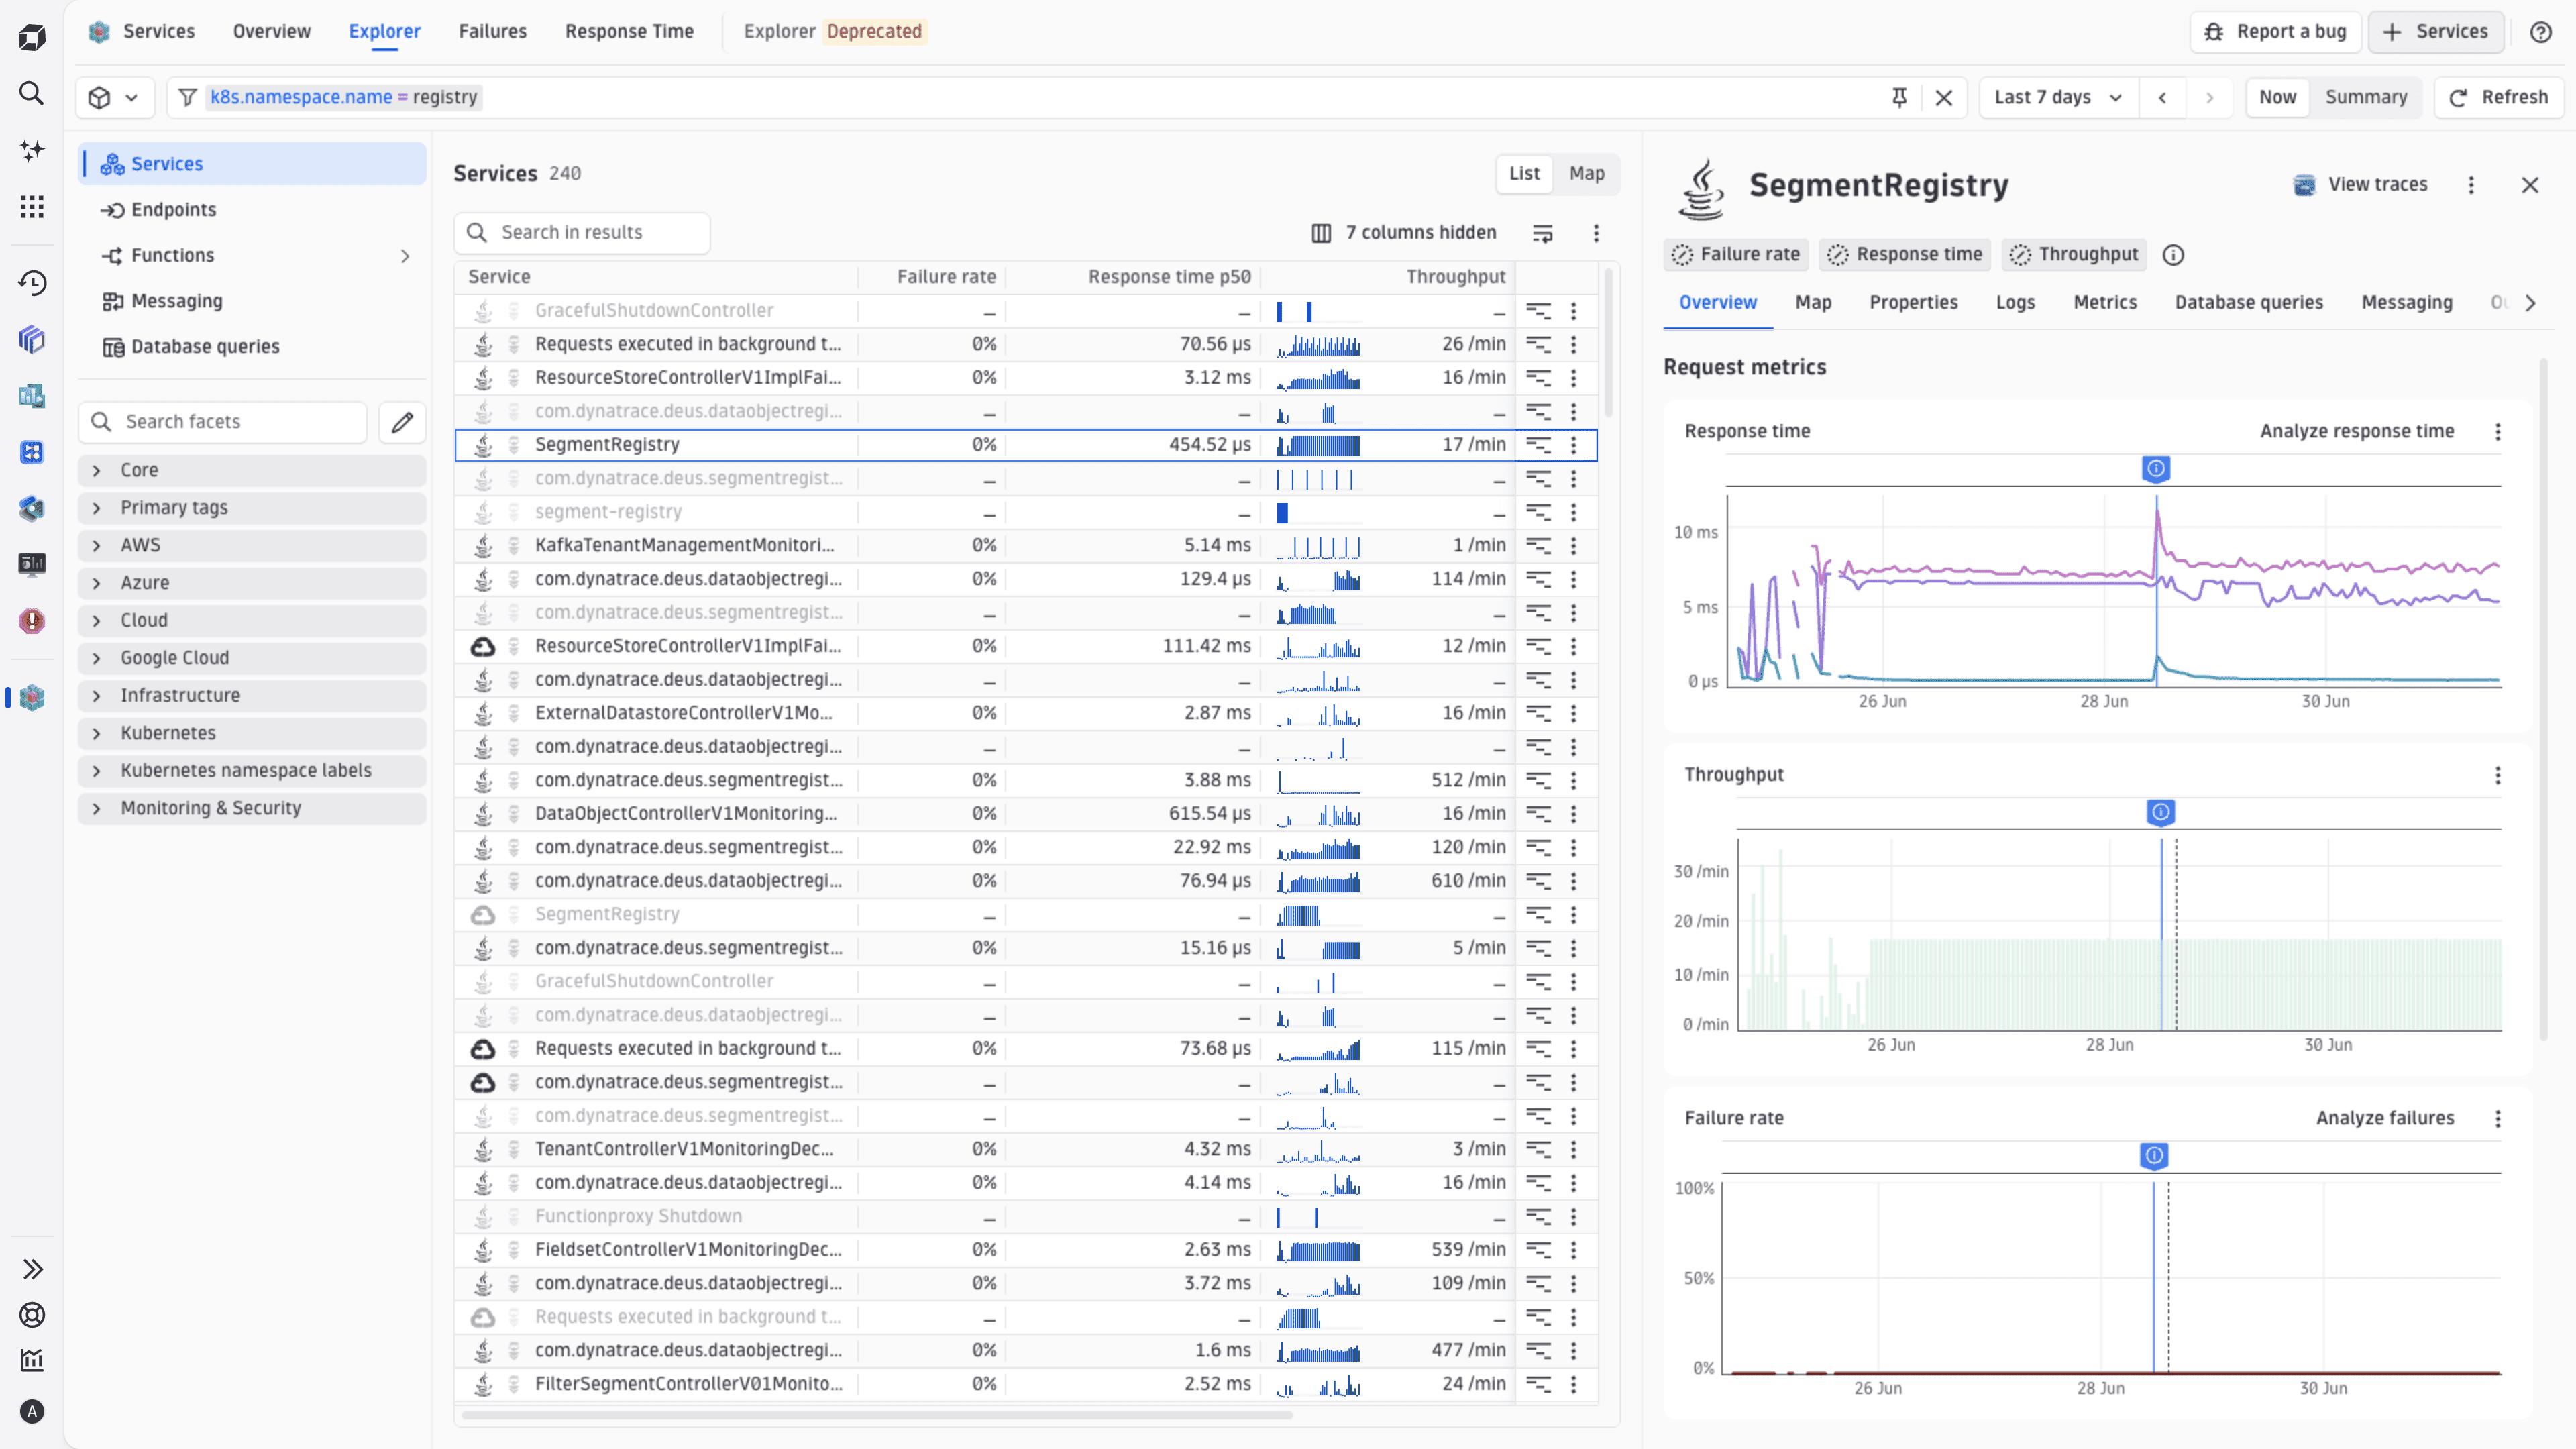This screenshot has height=1449, width=2576.
Task: Open Response time chart options menu
Action: [x=2498, y=432]
